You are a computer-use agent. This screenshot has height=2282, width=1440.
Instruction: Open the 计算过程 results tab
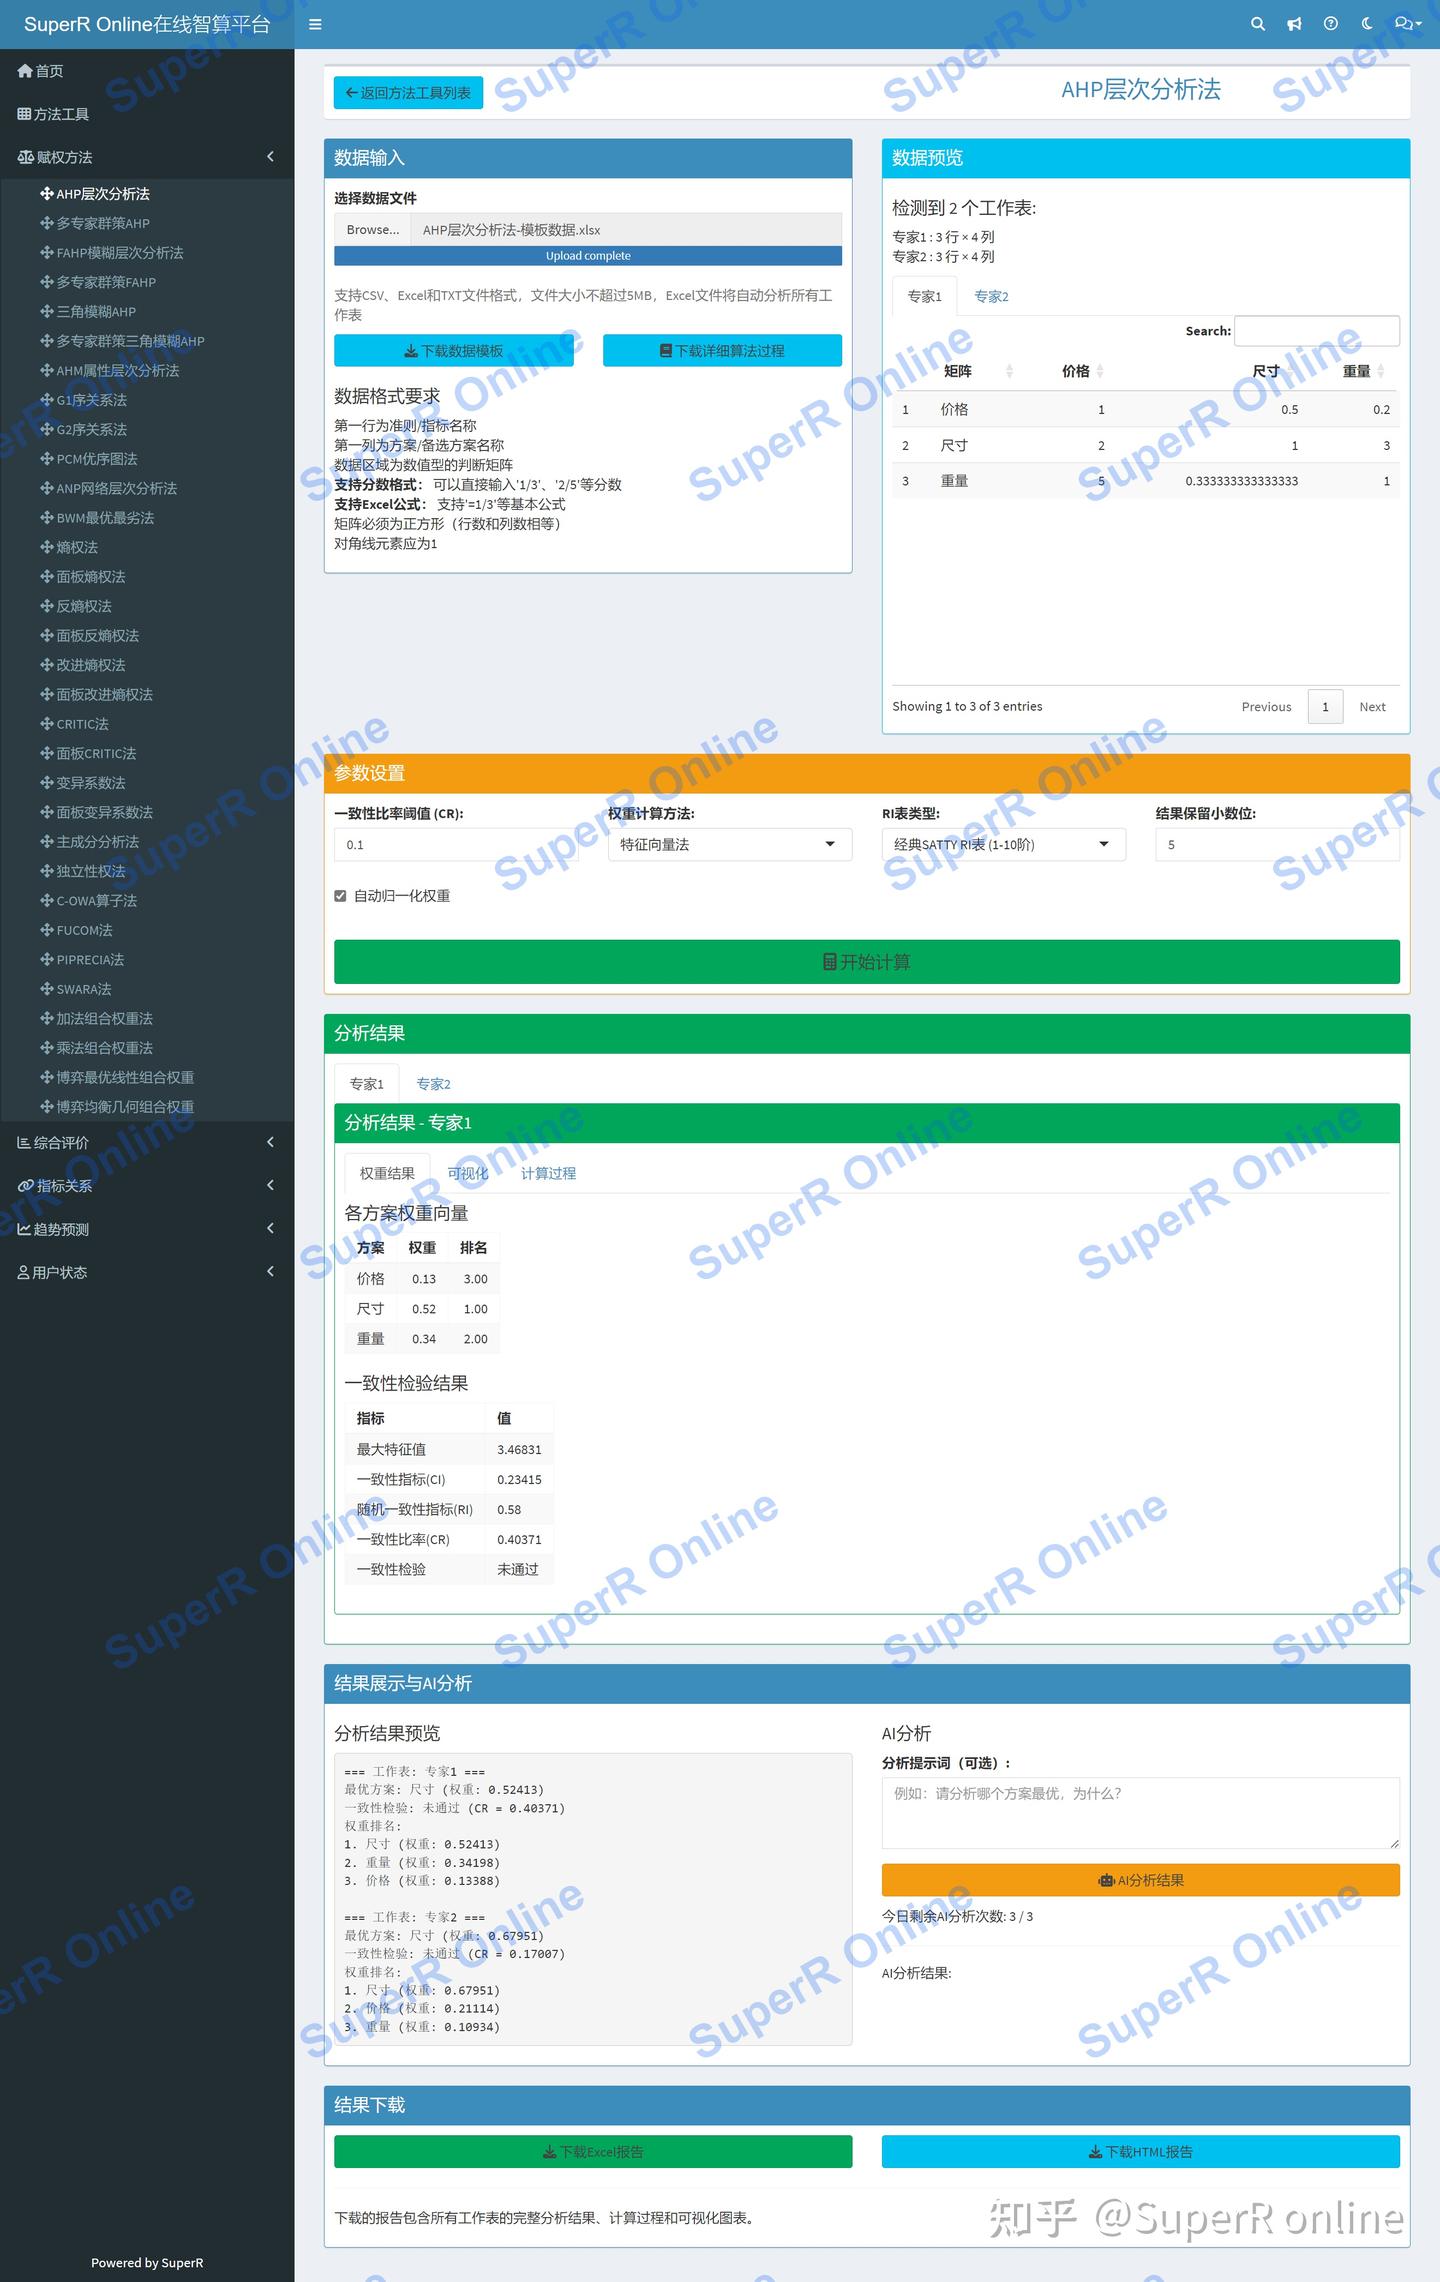548,1173
